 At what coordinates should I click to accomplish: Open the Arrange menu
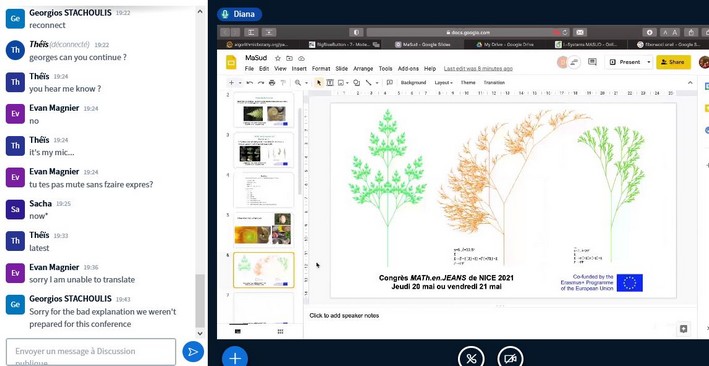363,69
